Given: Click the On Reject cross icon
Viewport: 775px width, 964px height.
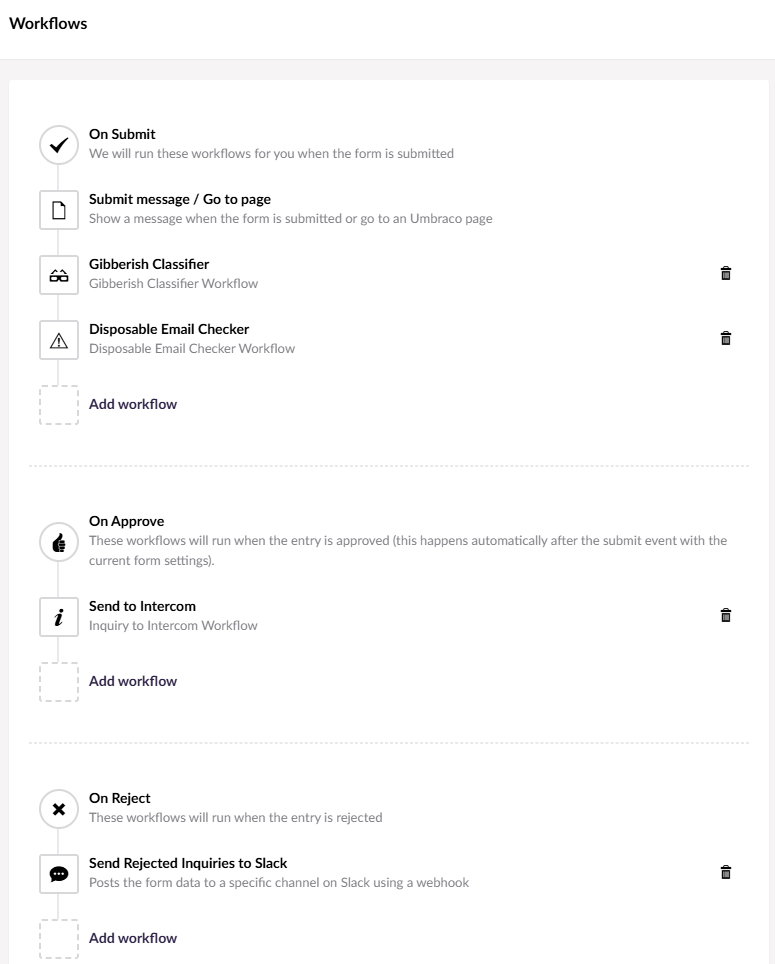Looking at the screenshot, I should (59, 809).
